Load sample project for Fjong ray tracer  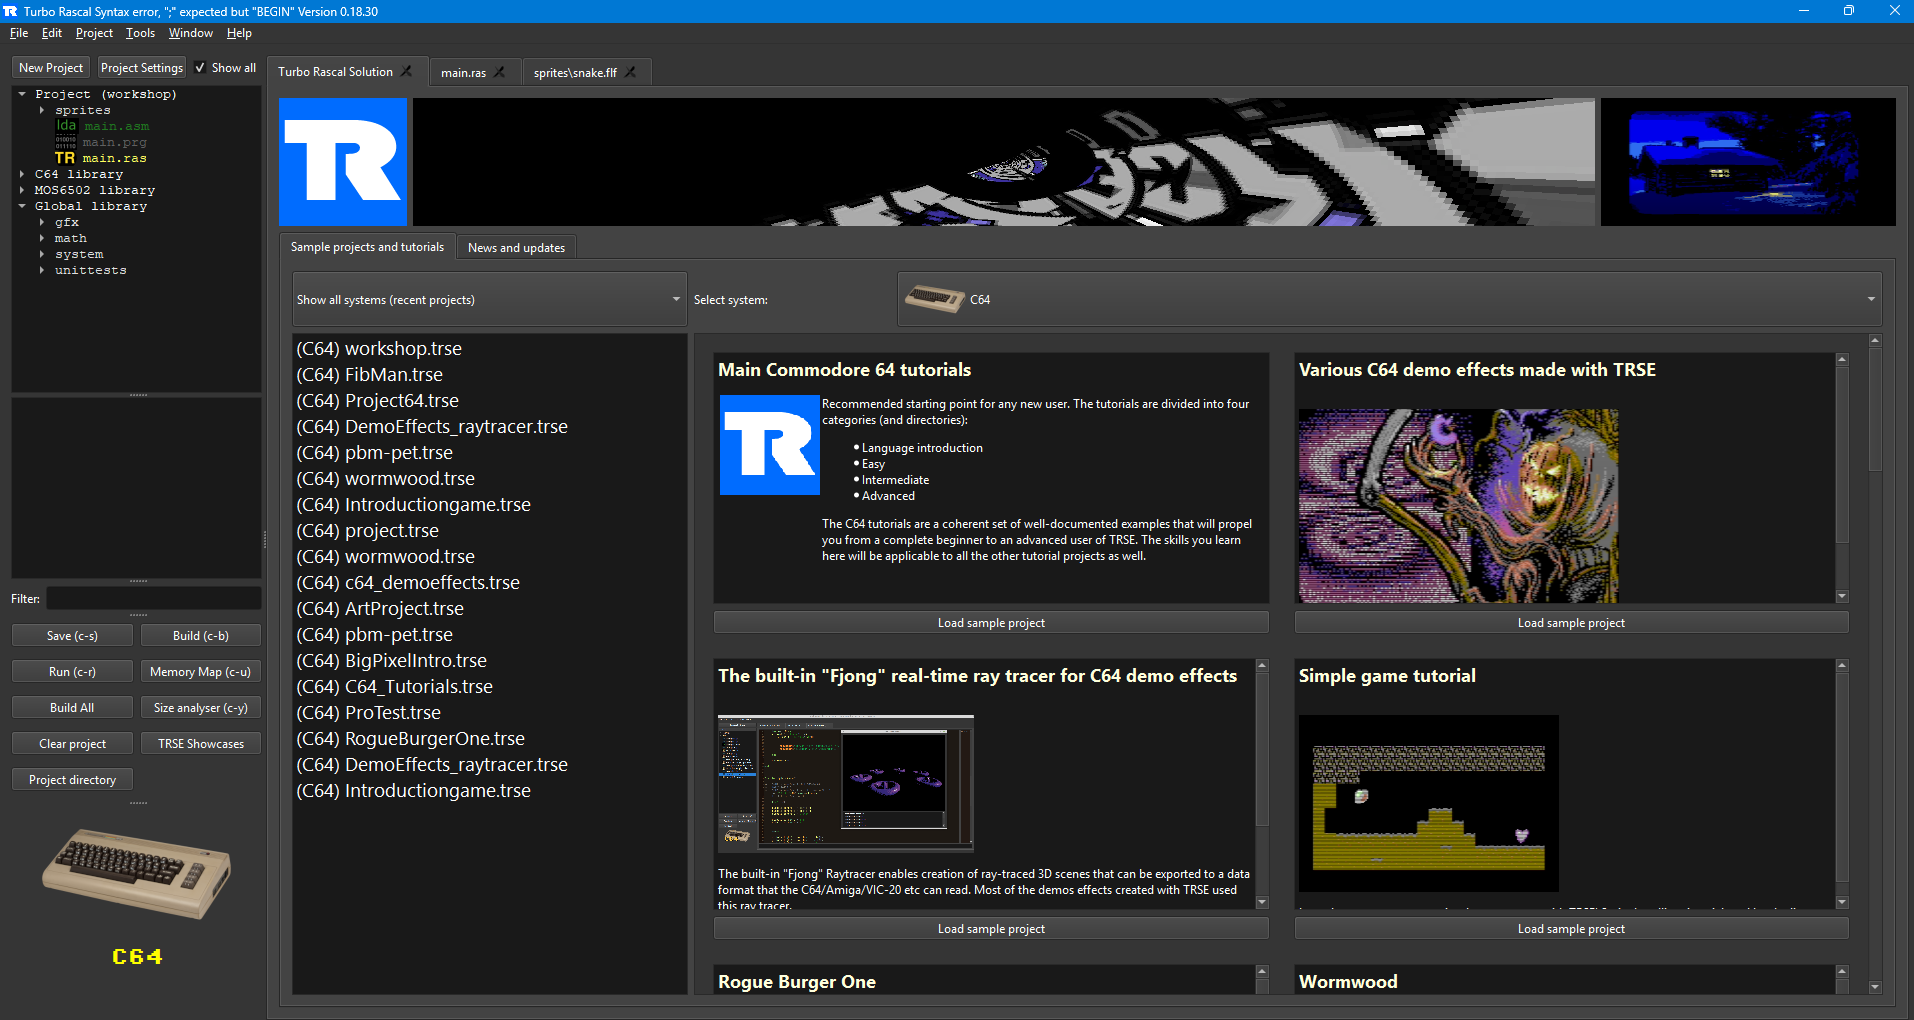(991, 928)
